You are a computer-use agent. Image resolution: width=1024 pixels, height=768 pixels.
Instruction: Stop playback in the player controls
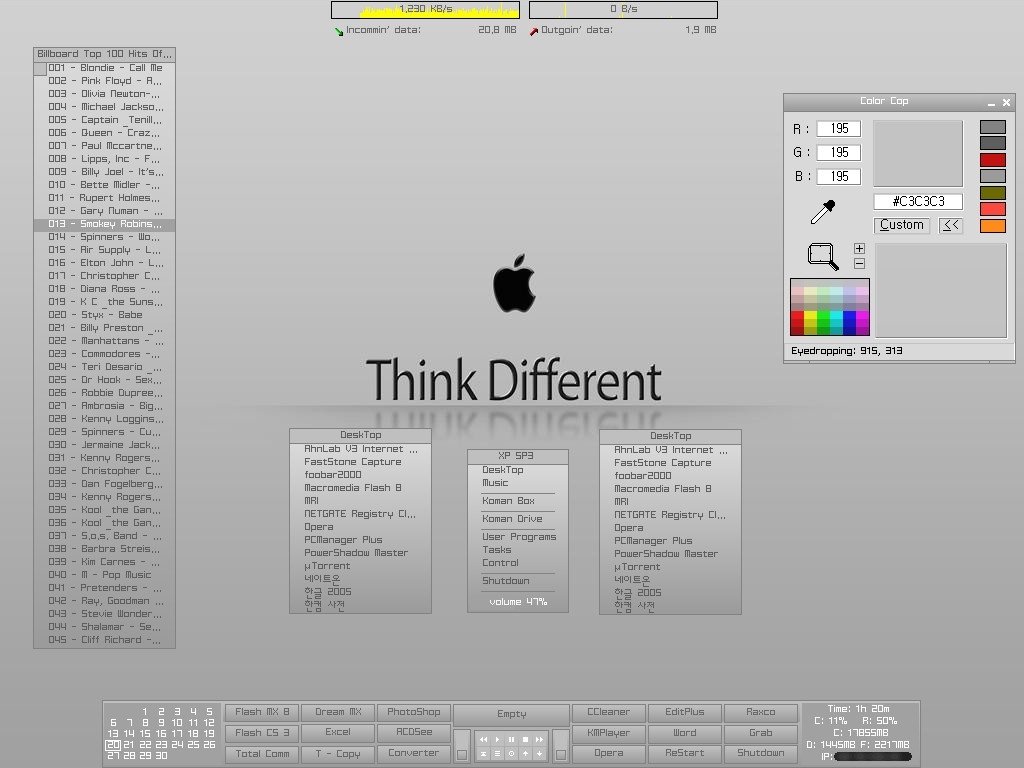[526, 739]
